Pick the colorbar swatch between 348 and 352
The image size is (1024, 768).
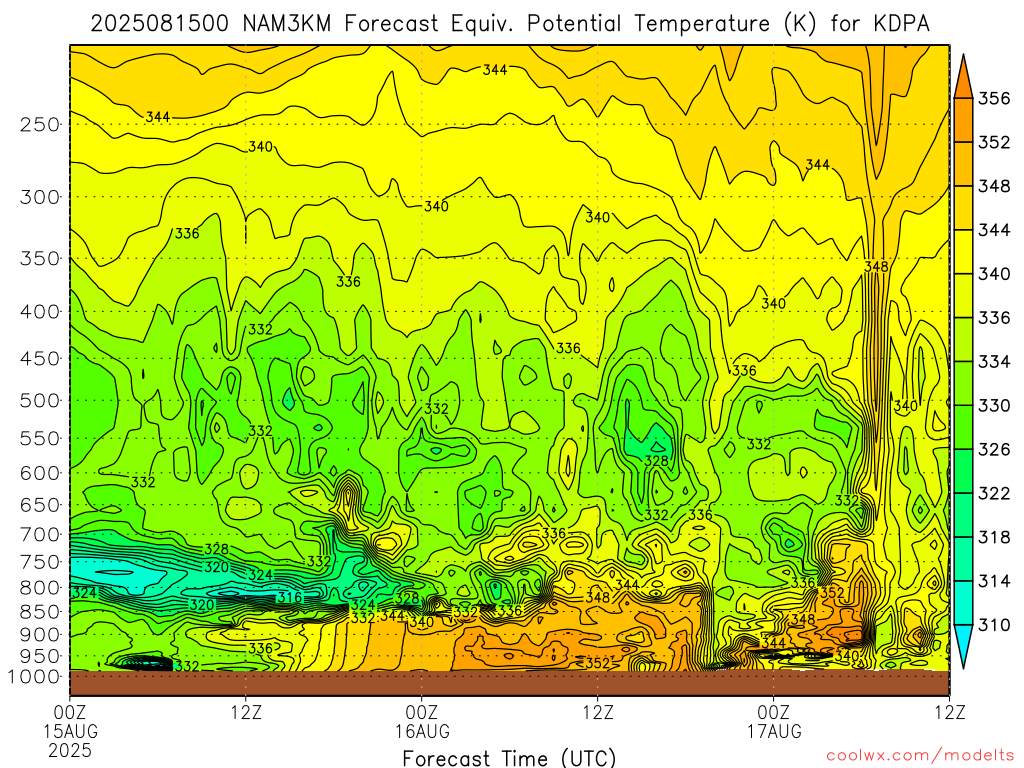[x=963, y=164]
